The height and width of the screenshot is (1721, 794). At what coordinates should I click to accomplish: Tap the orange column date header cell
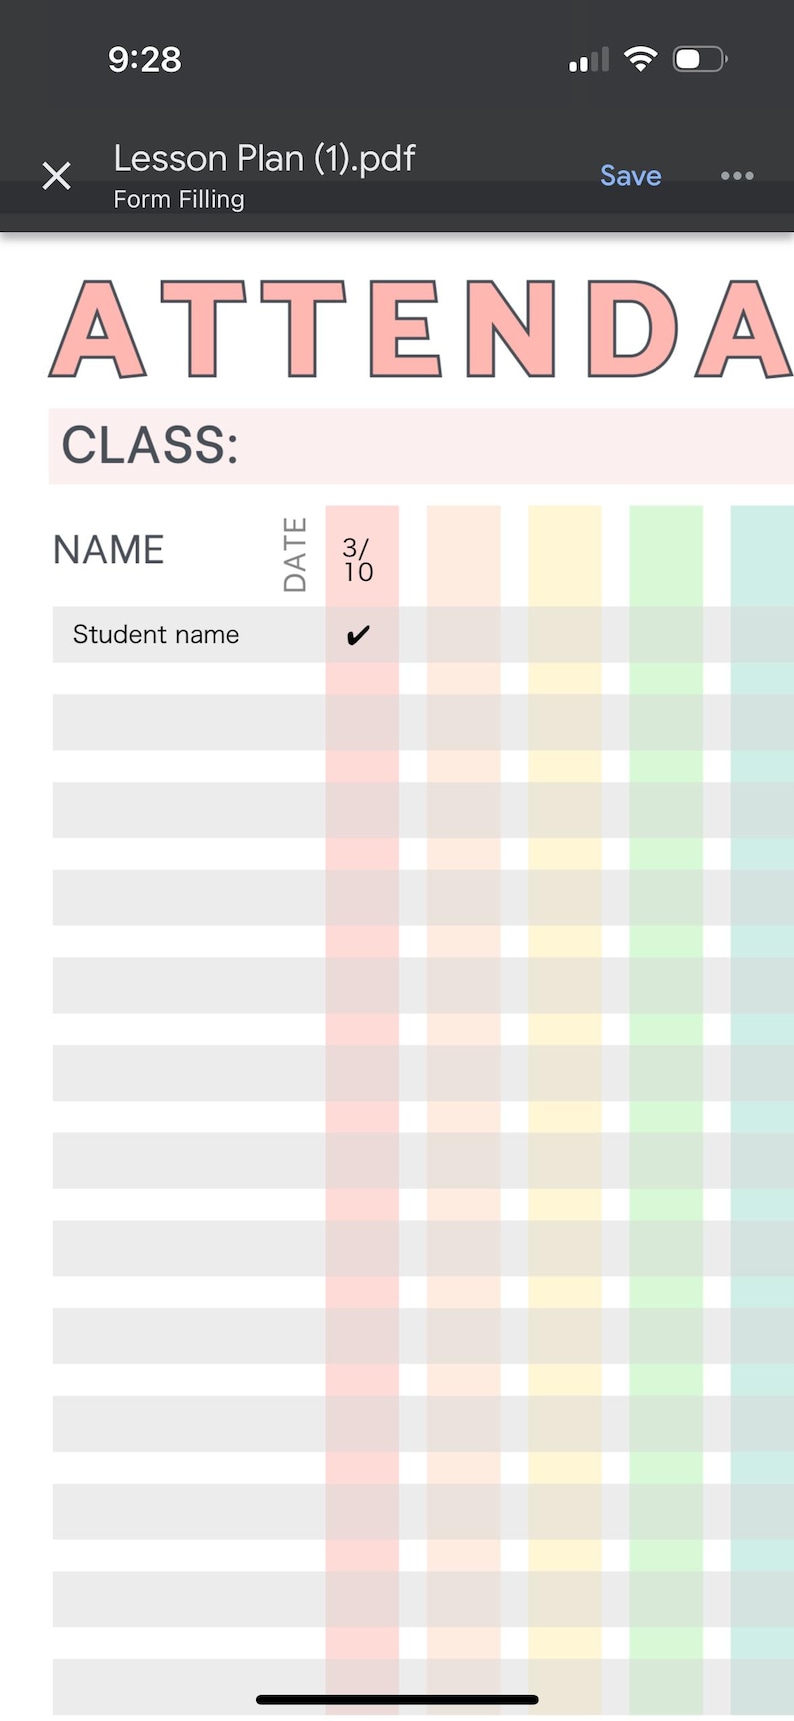pos(463,556)
